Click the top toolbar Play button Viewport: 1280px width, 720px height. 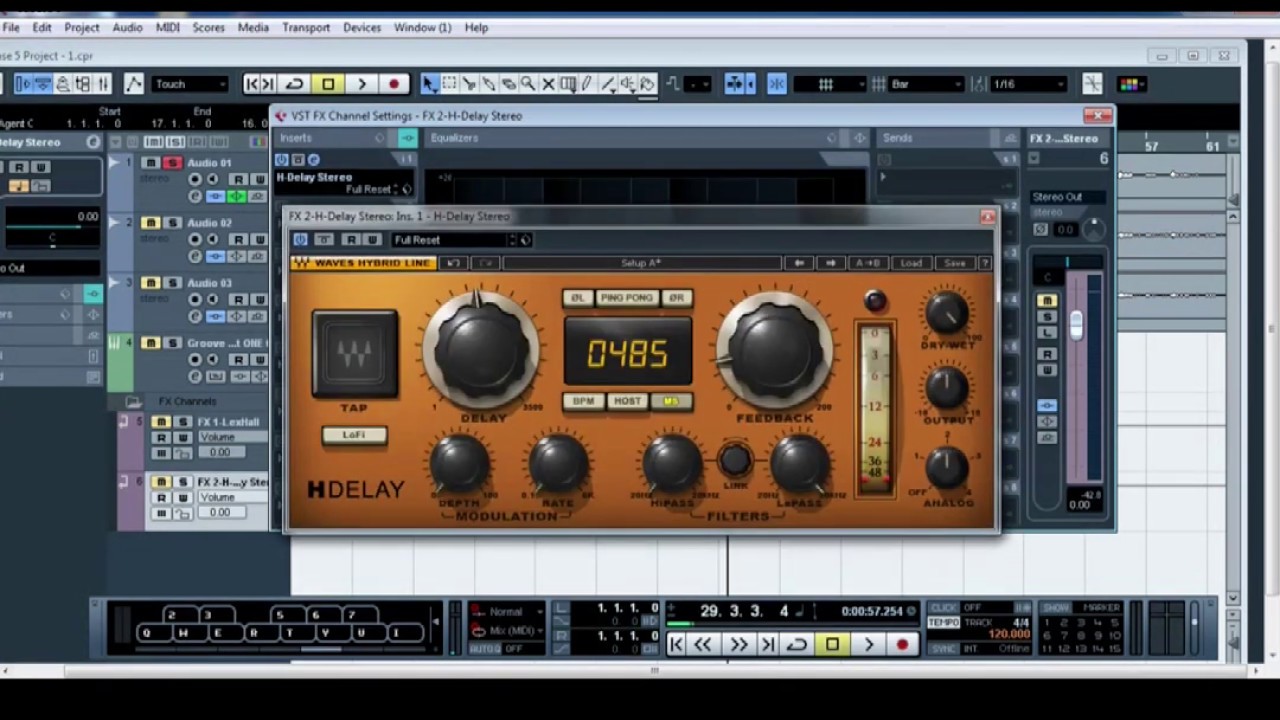(361, 85)
